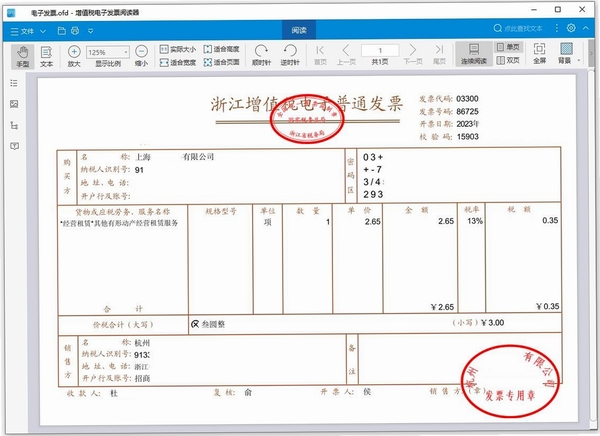600x436 pixels.
Task: Open the three-dot more options menu
Action: [x=557, y=28]
